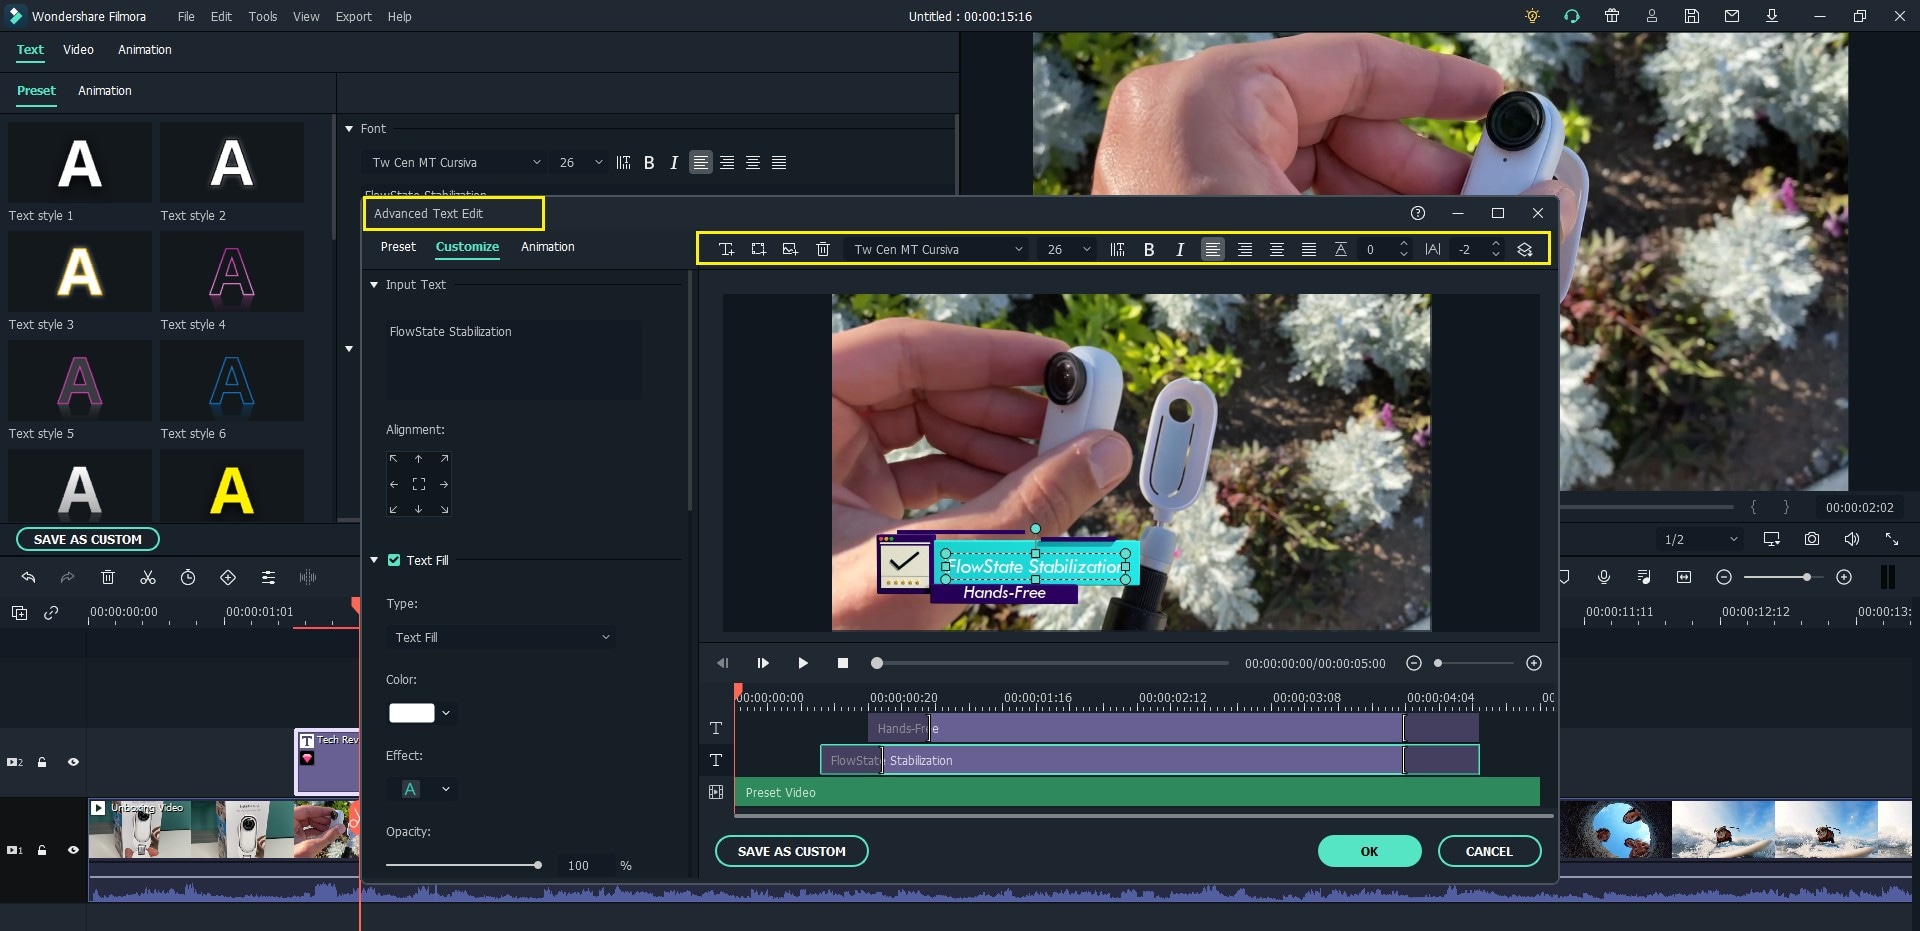The image size is (1920, 931).
Task: Switch to dialog Animation tab
Action: point(548,246)
